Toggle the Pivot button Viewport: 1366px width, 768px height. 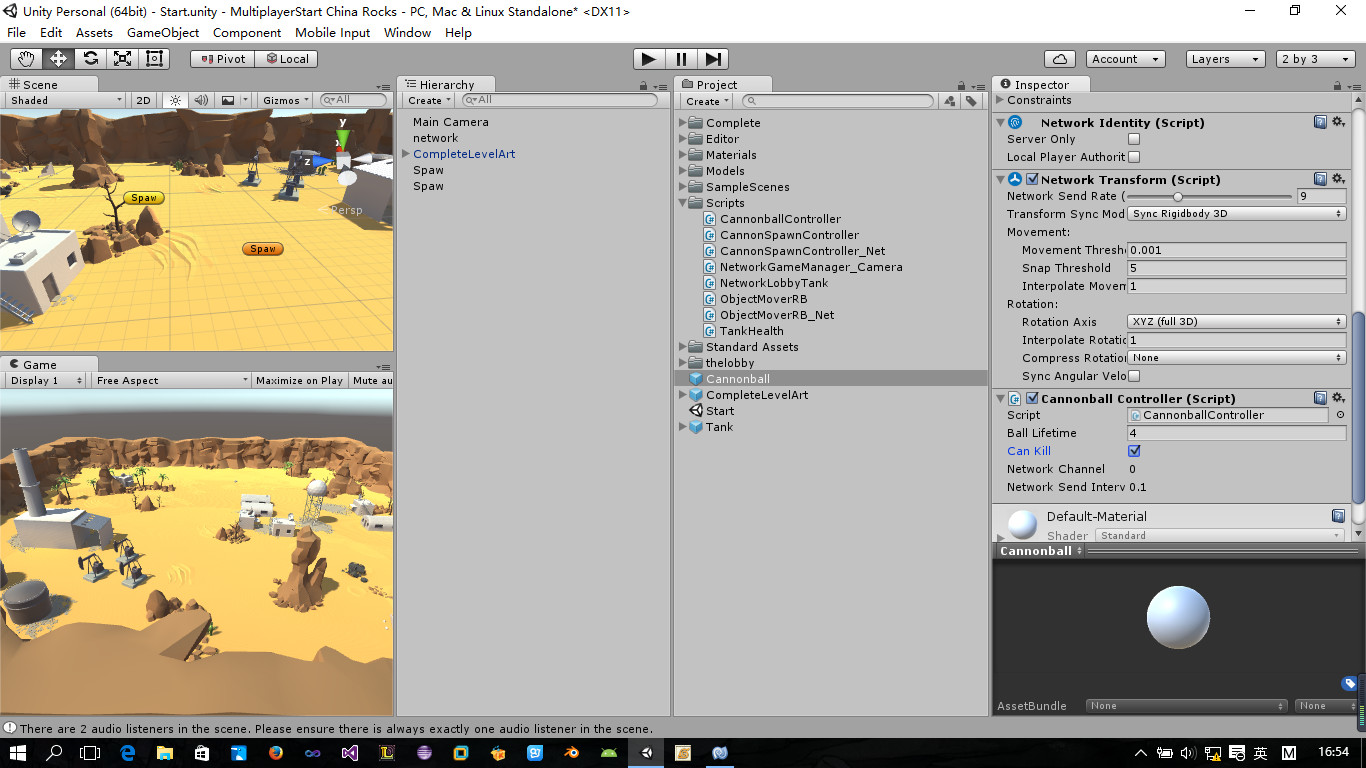coord(222,59)
